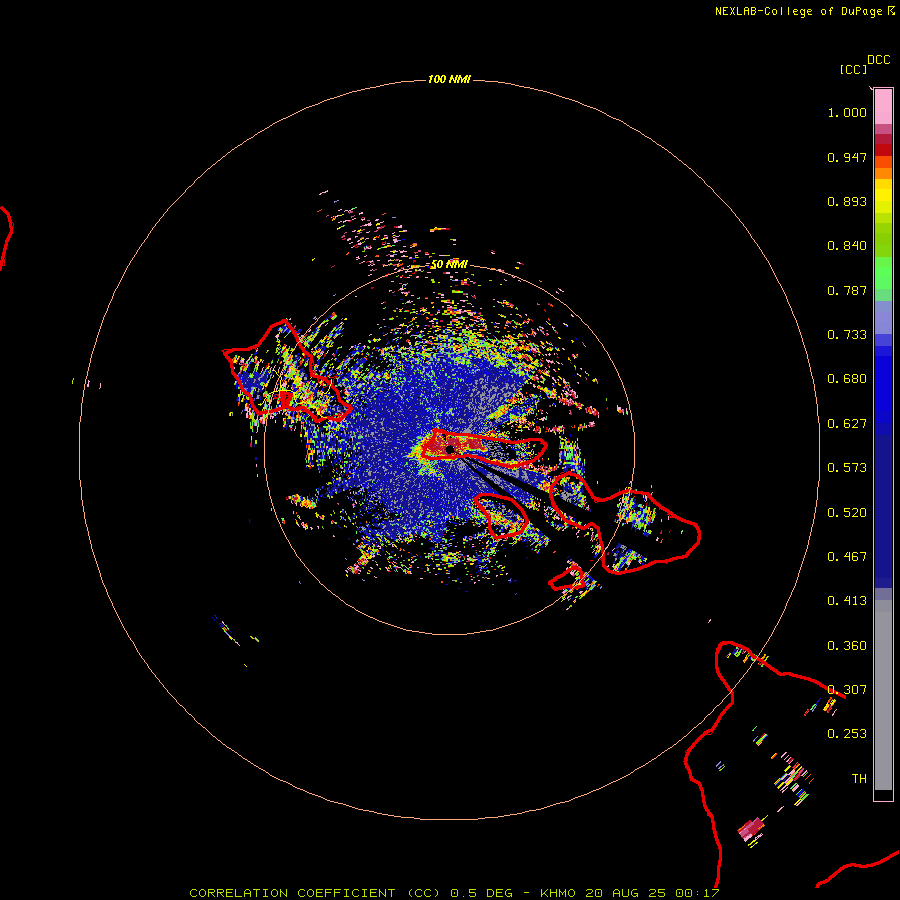Screen dimensions: 900x900
Task: Click the 00:17 timestamp in caption
Action: coord(697,893)
